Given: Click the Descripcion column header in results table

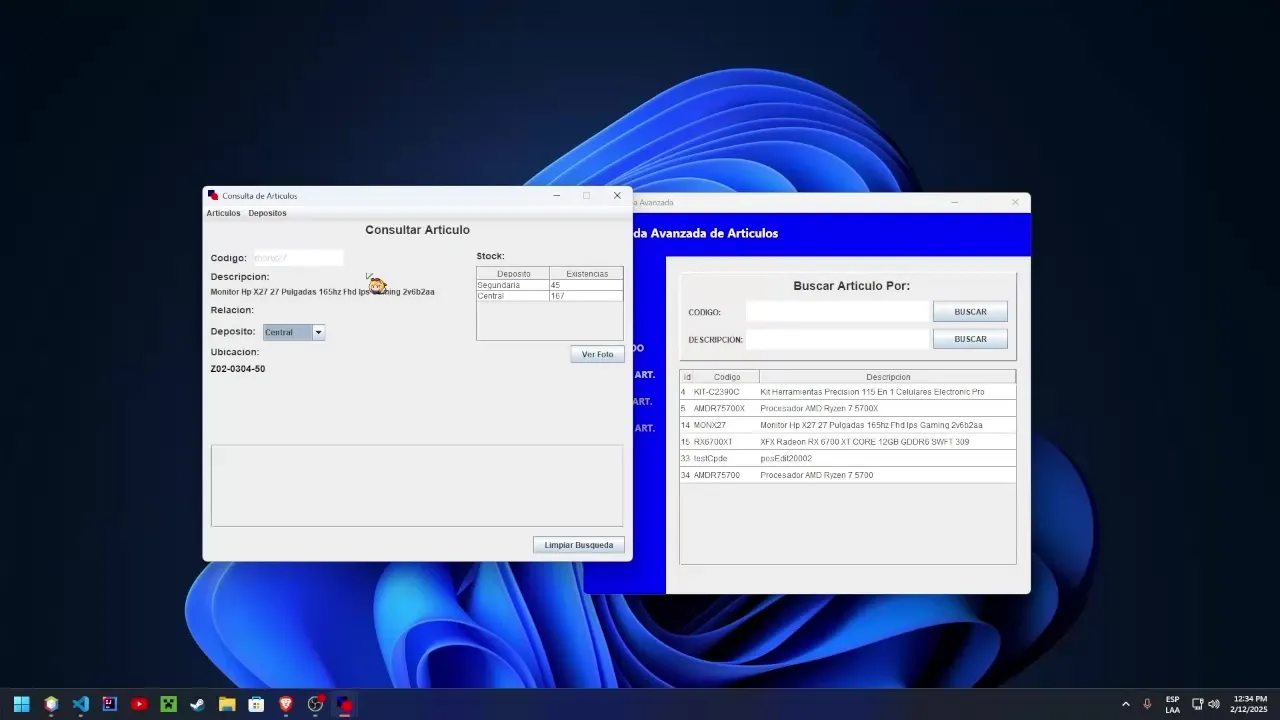Looking at the screenshot, I should [x=888, y=377].
